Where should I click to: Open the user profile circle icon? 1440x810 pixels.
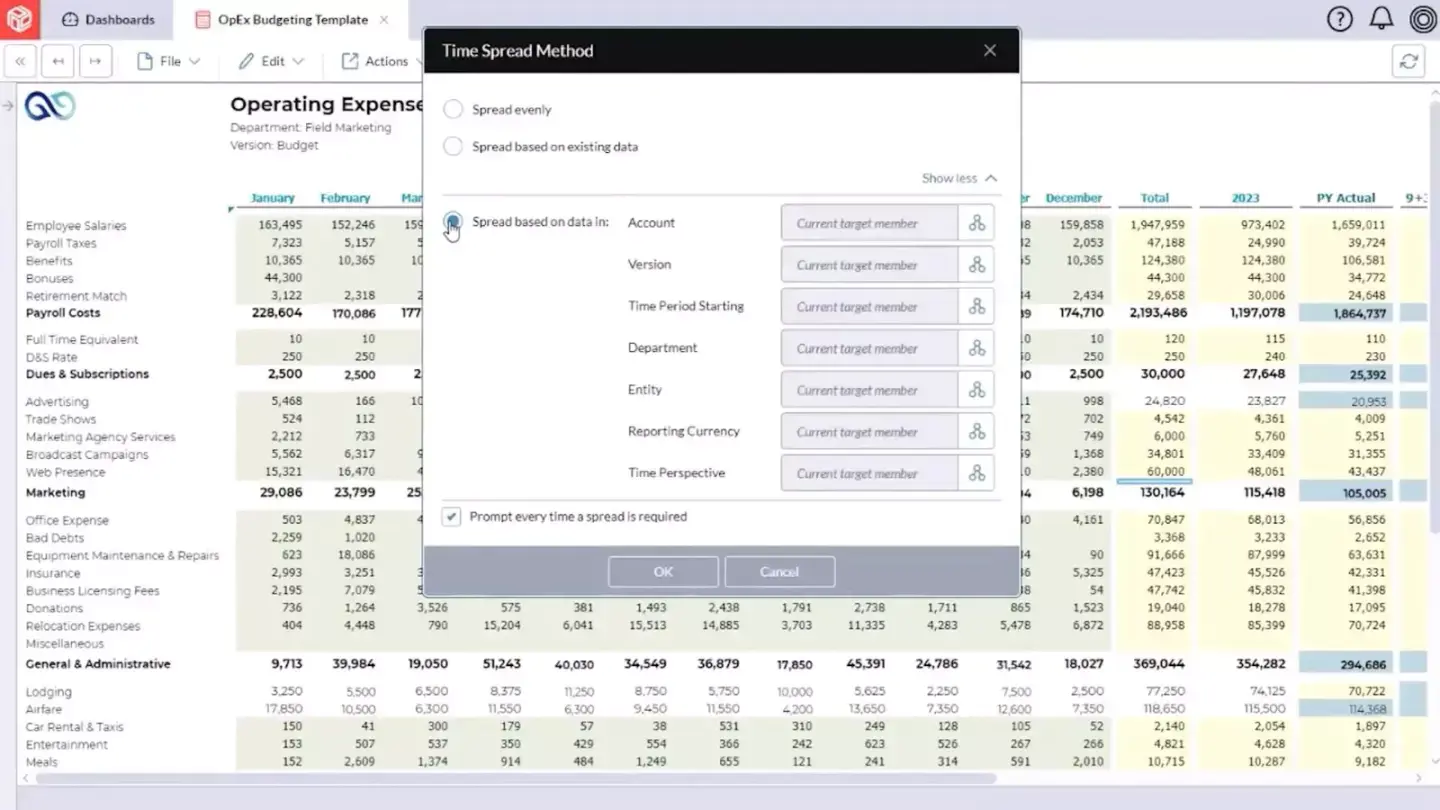[1422, 19]
